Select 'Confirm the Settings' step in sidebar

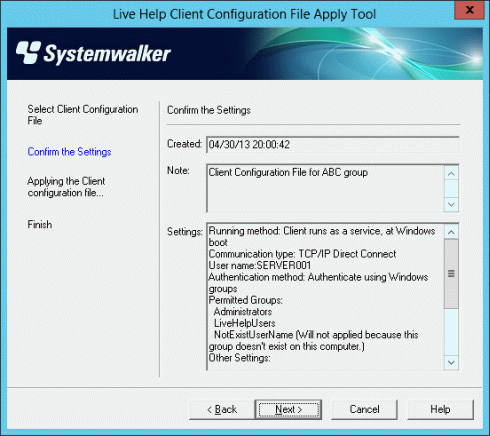click(x=69, y=152)
